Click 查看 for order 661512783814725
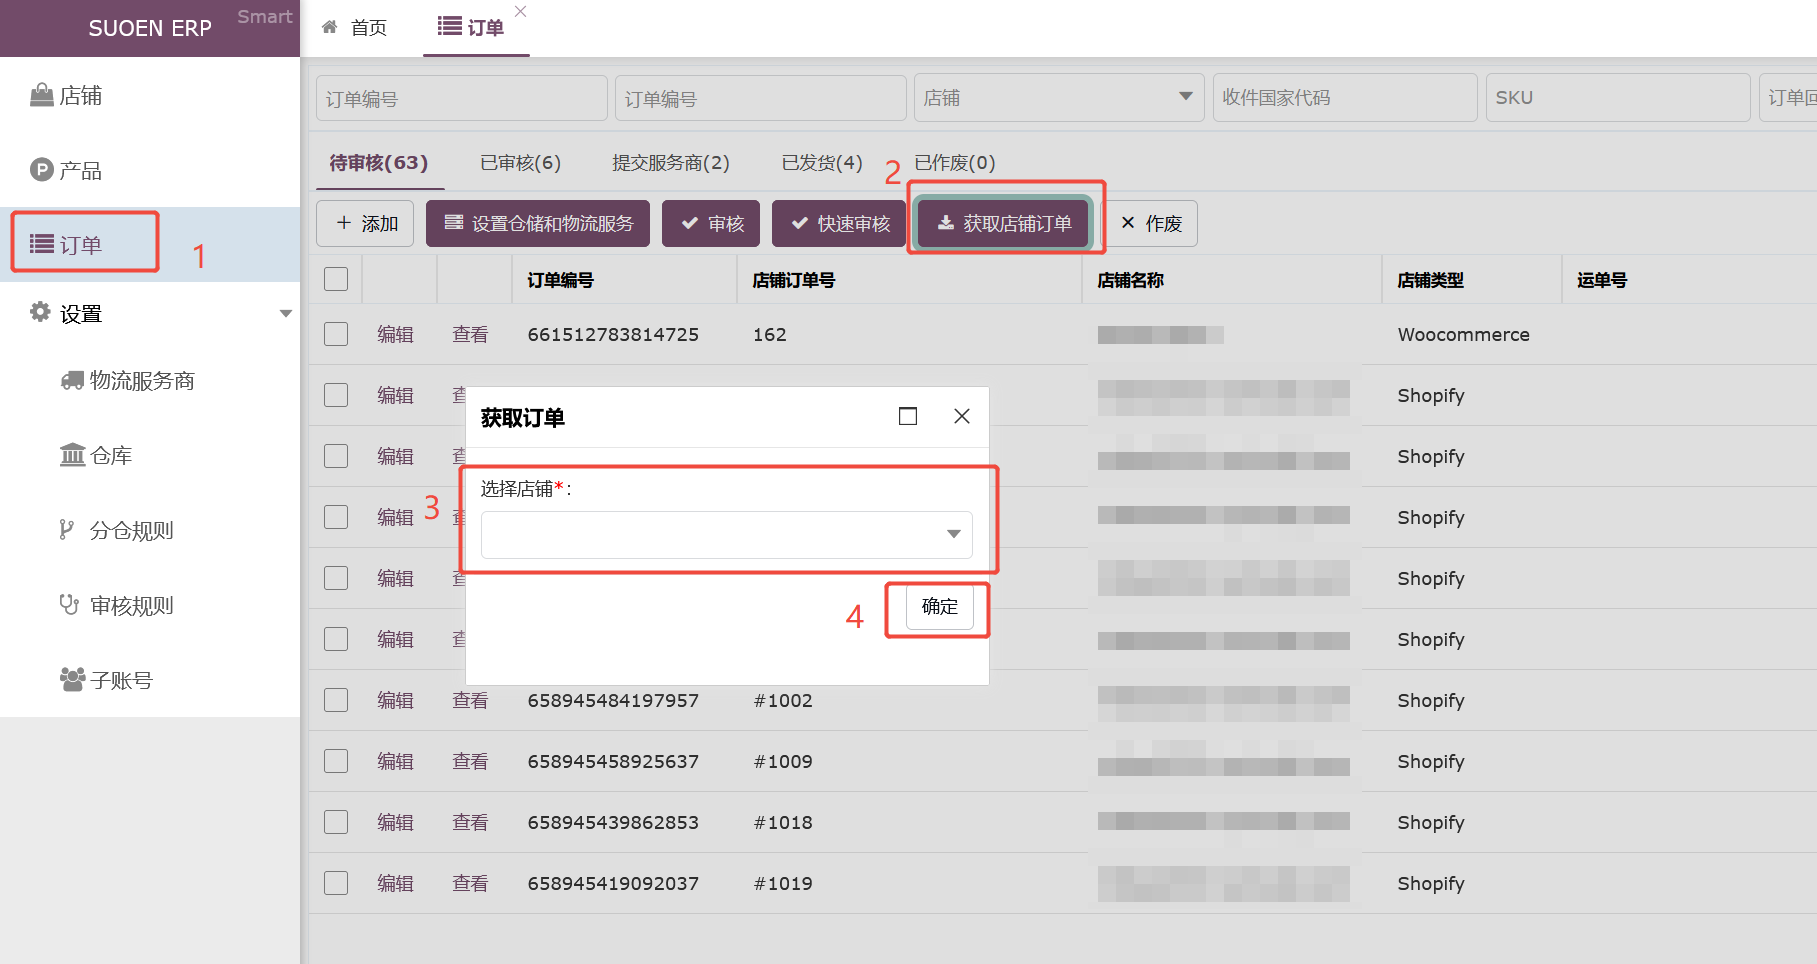The image size is (1817, 964). 471,334
